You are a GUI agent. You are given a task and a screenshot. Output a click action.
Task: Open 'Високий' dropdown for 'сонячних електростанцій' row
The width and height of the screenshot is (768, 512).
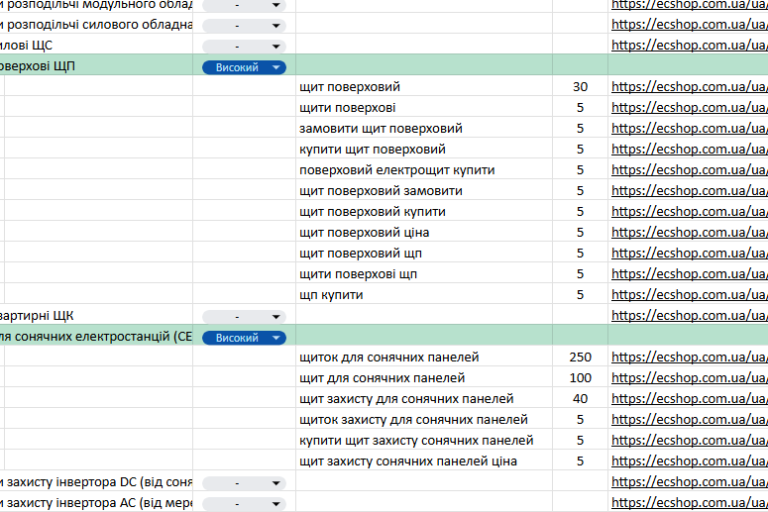[244, 338]
